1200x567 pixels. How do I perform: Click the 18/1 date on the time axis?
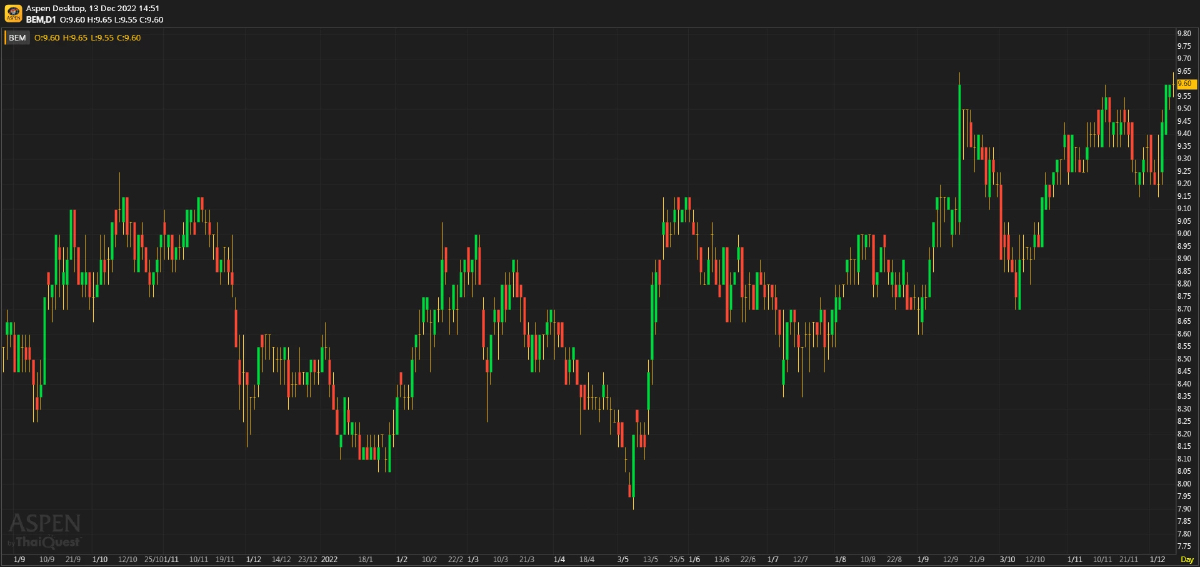point(366,559)
